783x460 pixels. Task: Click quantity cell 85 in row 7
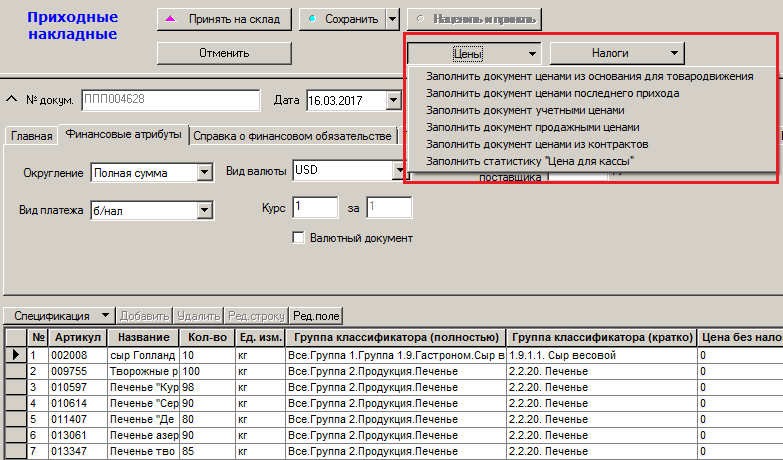207,451
